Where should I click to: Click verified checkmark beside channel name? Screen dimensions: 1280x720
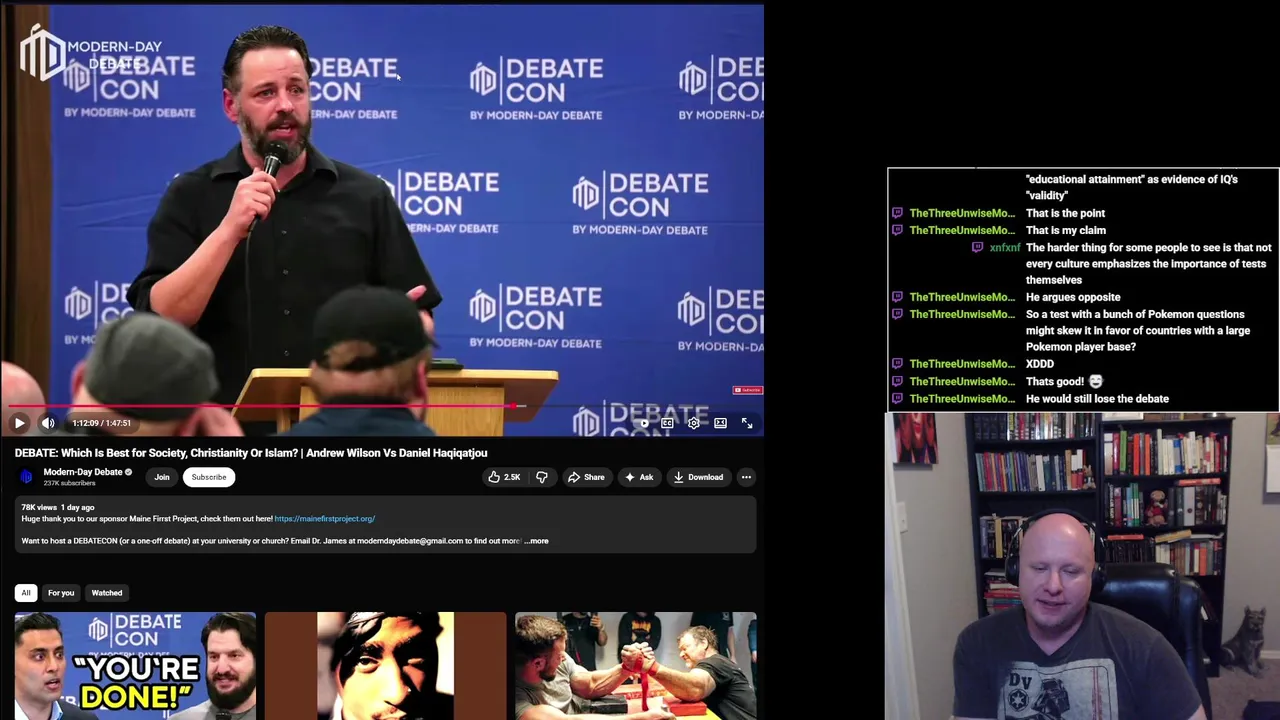click(128, 472)
